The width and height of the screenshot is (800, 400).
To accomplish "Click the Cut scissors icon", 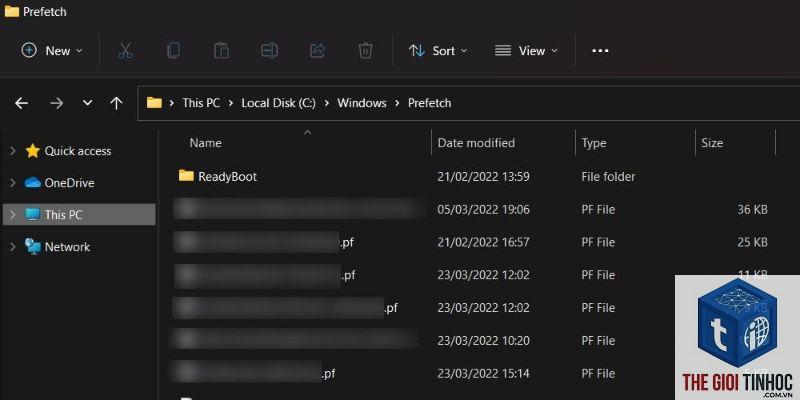I will coord(125,51).
